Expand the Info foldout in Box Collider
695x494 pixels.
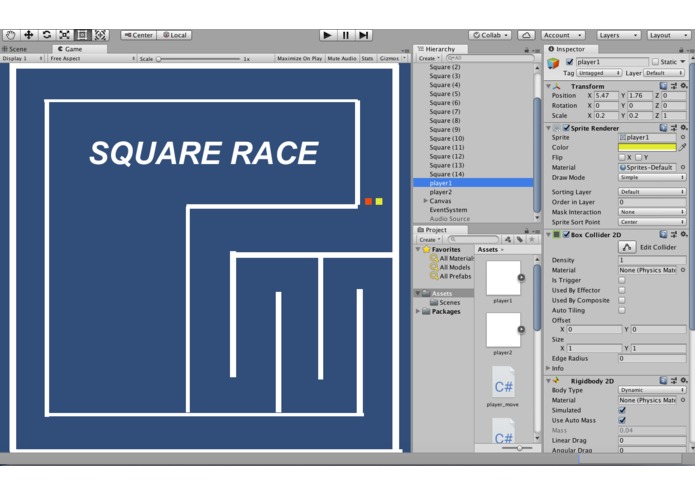[x=548, y=368]
